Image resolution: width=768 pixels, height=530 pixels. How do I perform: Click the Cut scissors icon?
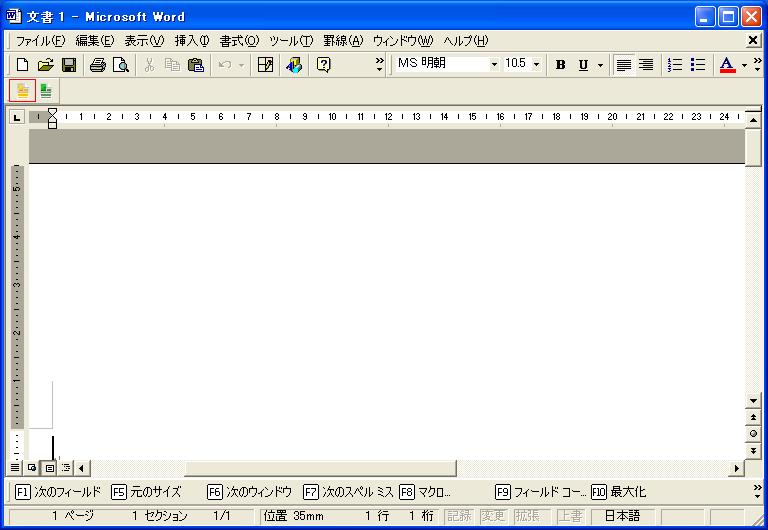149,65
